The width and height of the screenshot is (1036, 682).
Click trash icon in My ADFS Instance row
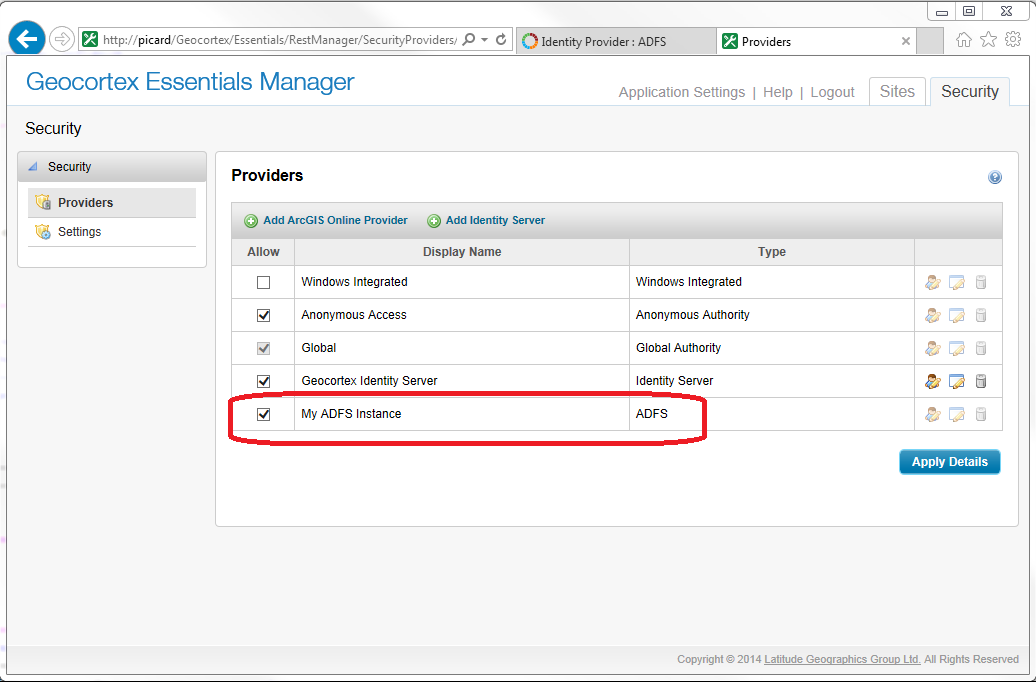980,414
